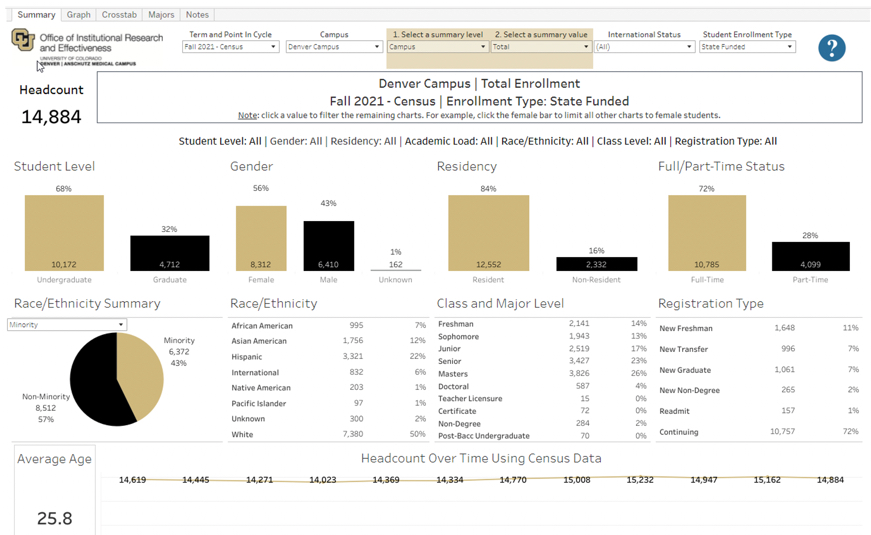Click the Full-Time status bar
The image size is (871, 535).
click(x=707, y=233)
